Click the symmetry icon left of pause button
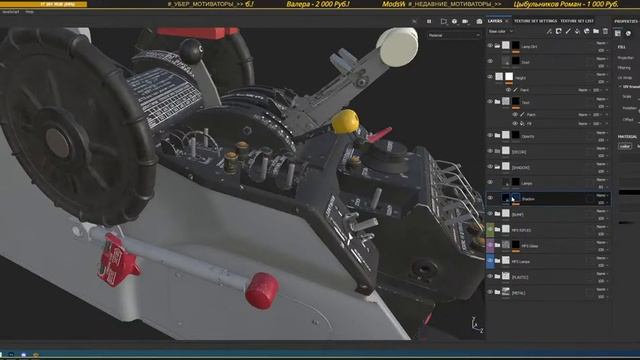This screenshot has height=360, width=640. coord(414,21)
